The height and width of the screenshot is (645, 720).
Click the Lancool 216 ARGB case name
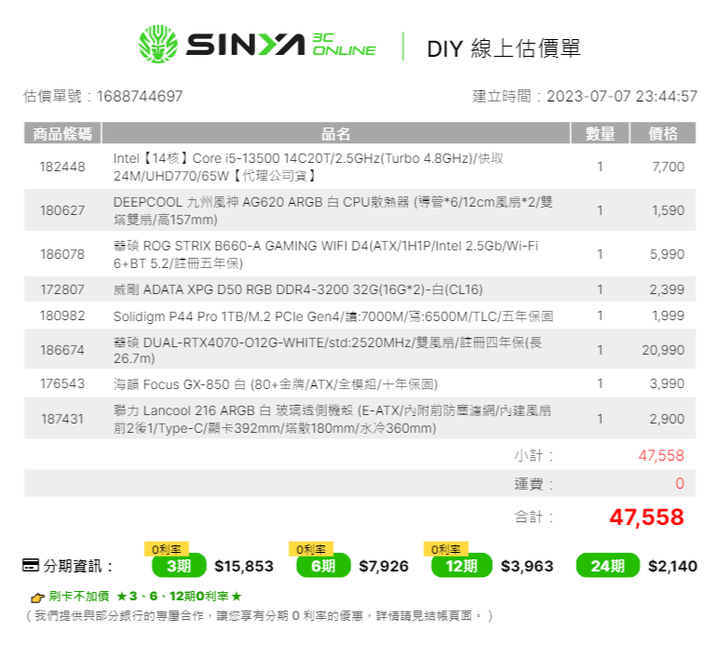tap(332, 419)
